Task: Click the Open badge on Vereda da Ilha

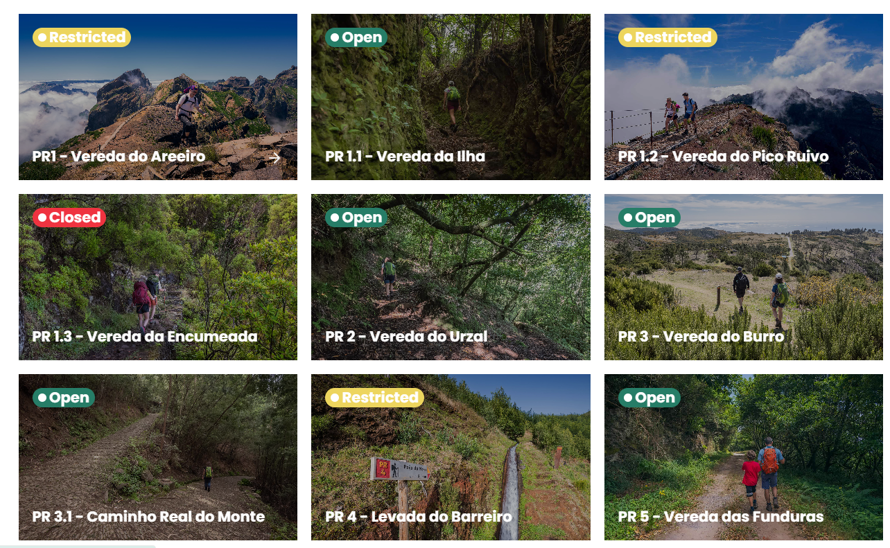Action: click(356, 37)
